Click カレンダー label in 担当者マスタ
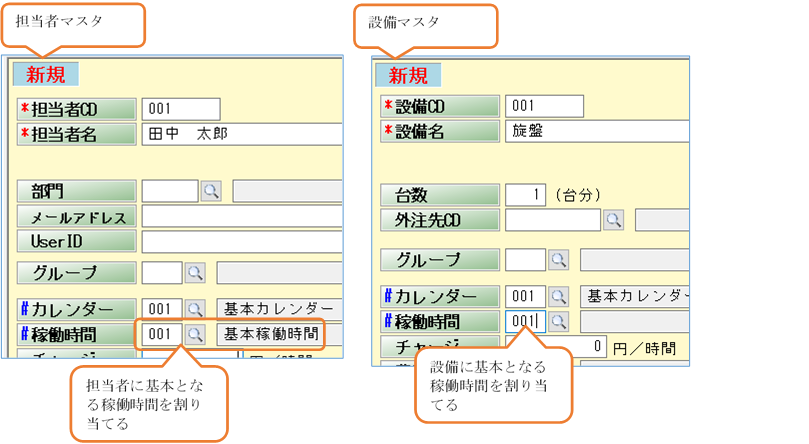Screen dimensions: 809x444 tap(76, 309)
